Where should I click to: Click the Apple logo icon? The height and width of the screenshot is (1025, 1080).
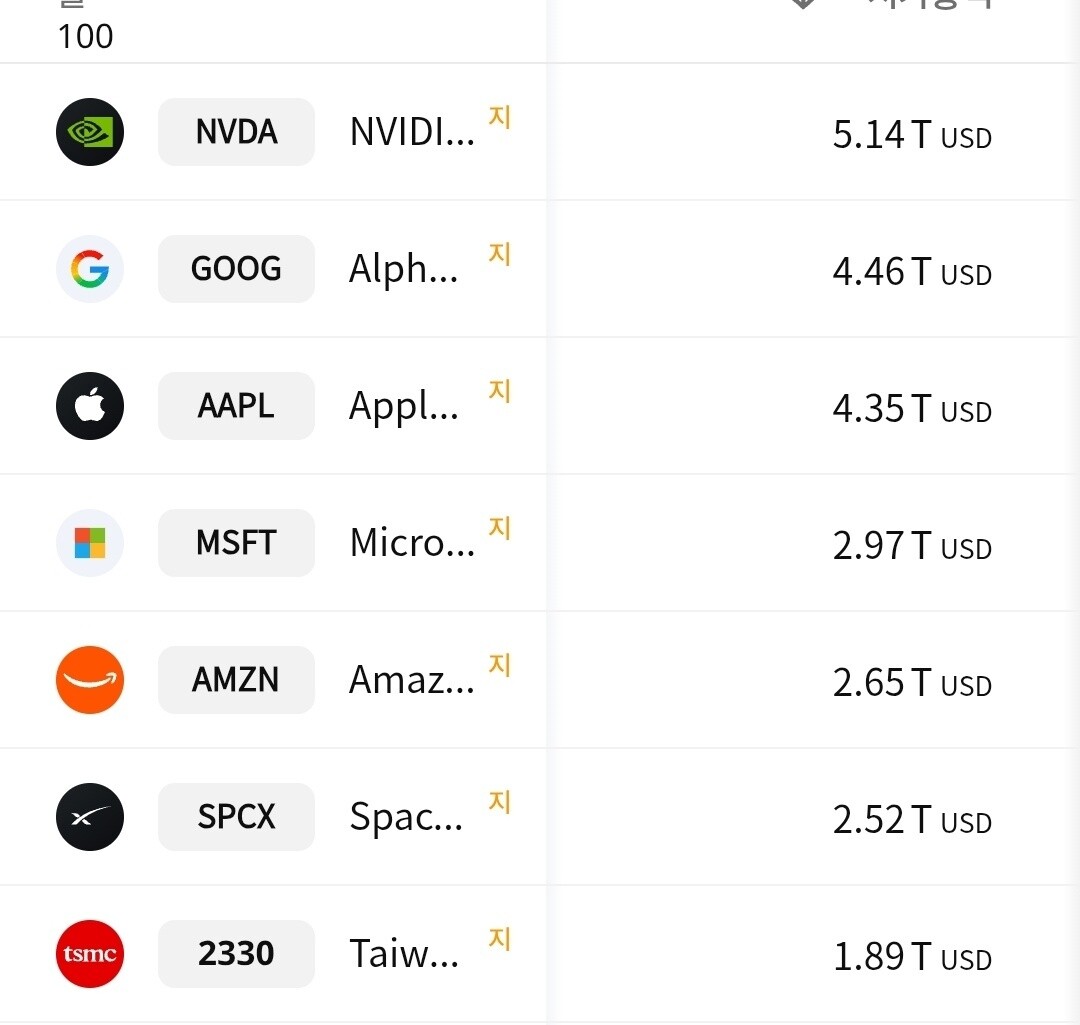point(90,406)
